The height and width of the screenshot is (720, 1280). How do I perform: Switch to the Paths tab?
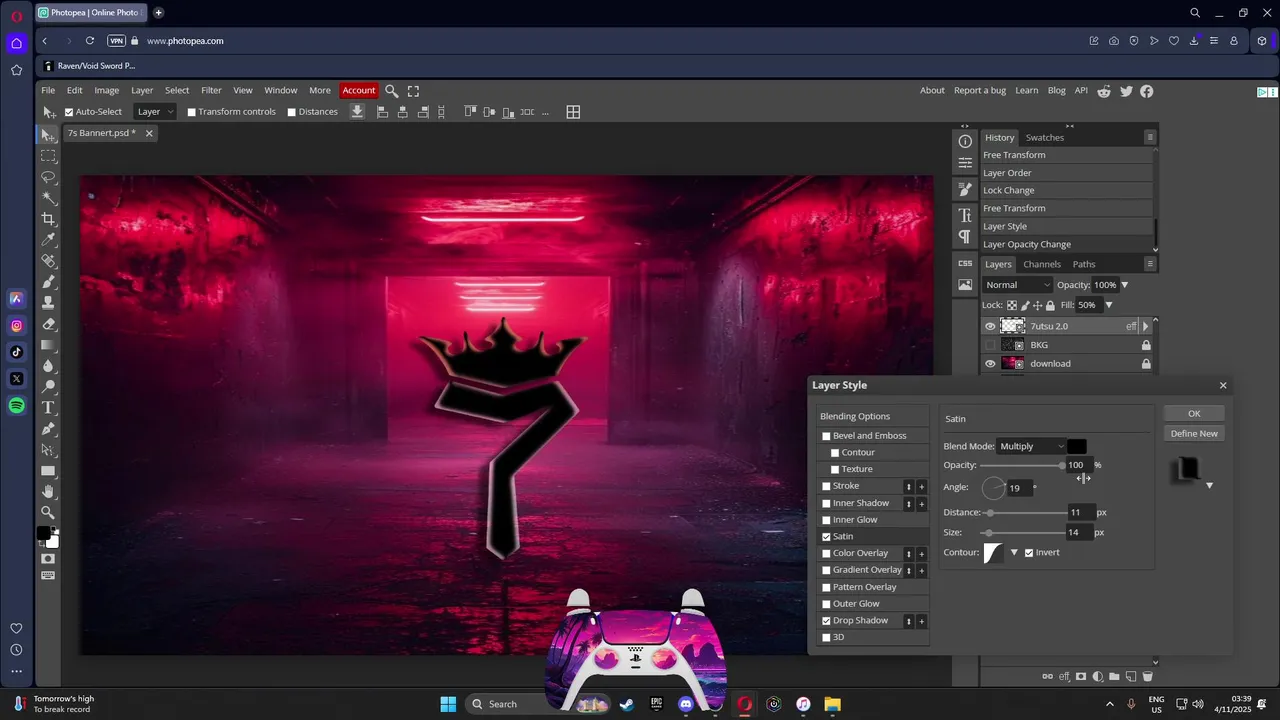1084,264
